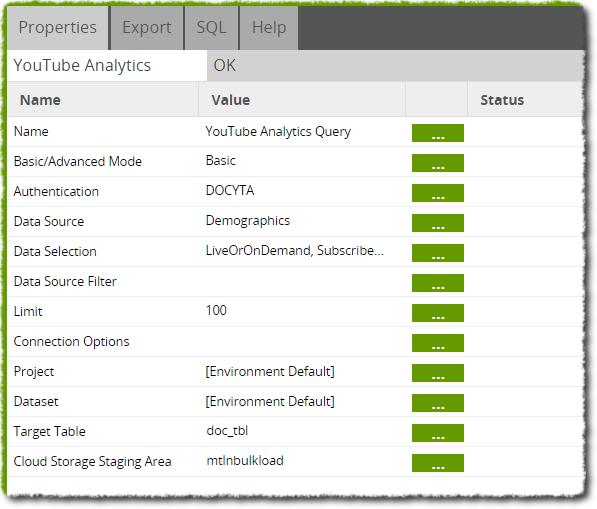Viewport: 597px width, 509px height.
Task: Open Connection Options editor button
Action: 437,343
